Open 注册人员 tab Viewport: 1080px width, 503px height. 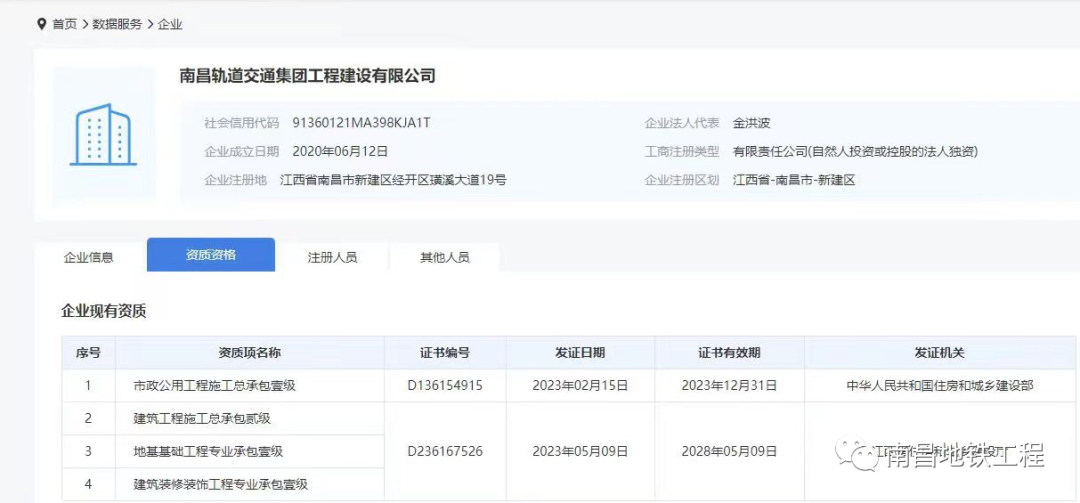(x=332, y=258)
